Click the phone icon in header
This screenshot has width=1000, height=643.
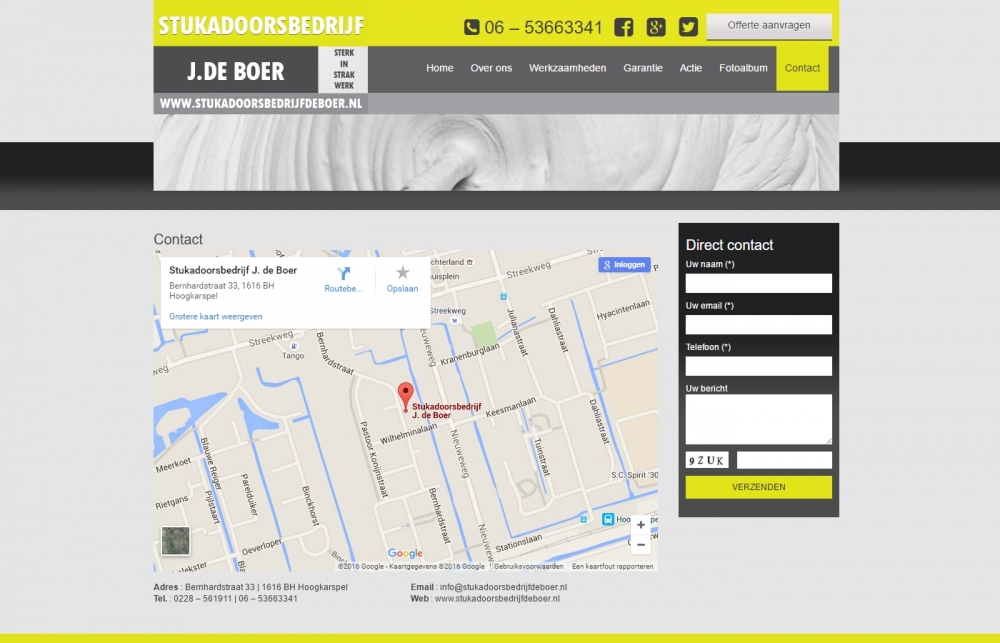(x=471, y=27)
